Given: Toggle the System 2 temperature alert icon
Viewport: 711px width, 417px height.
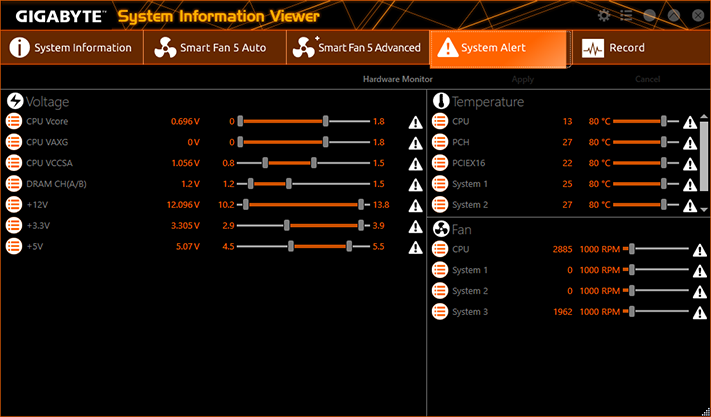Looking at the screenshot, I should coord(690,206).
